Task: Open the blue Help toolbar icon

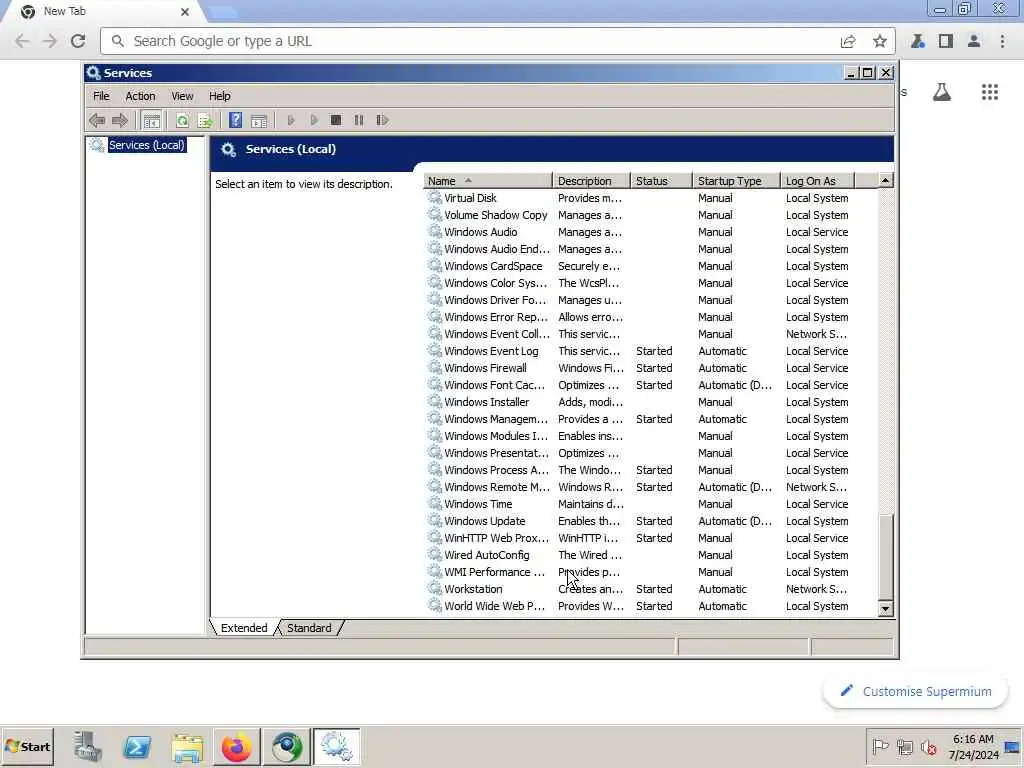Action: click(236, 120)
